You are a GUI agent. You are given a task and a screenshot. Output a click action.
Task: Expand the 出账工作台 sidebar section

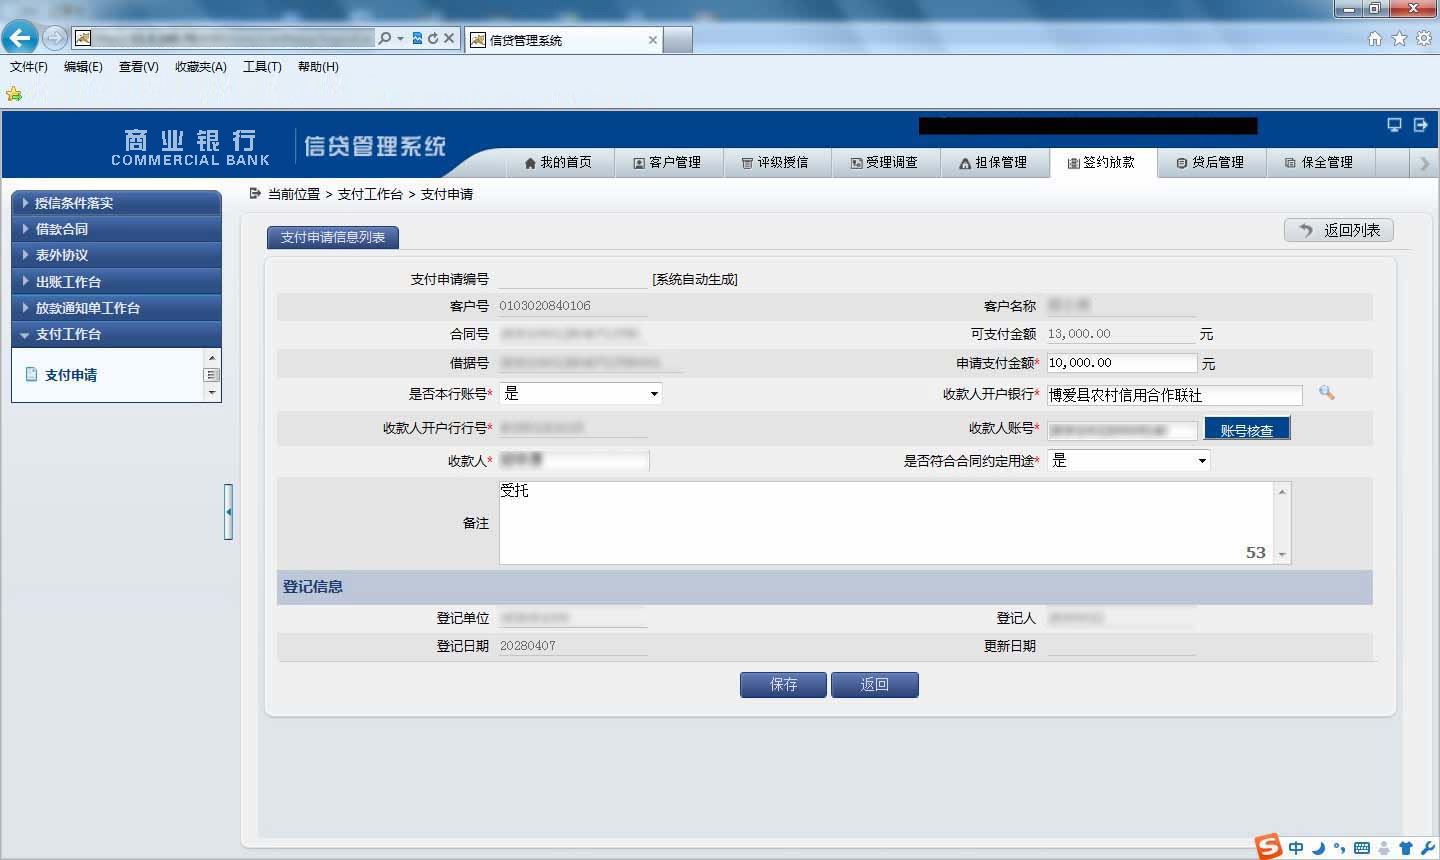(116, 281)
